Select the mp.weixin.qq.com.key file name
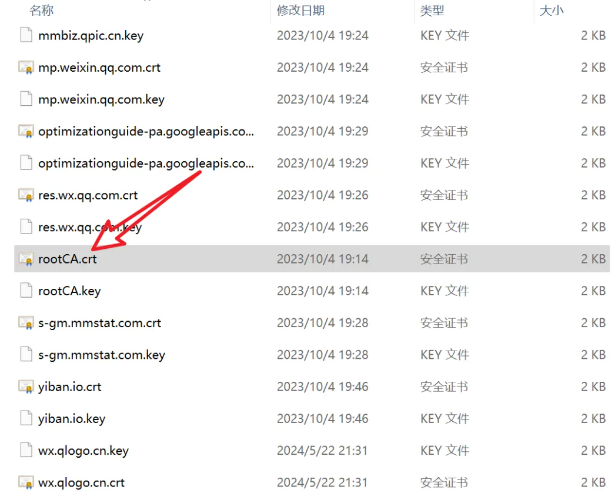Screen dimensions: 612x492 [x=101, y=99]
